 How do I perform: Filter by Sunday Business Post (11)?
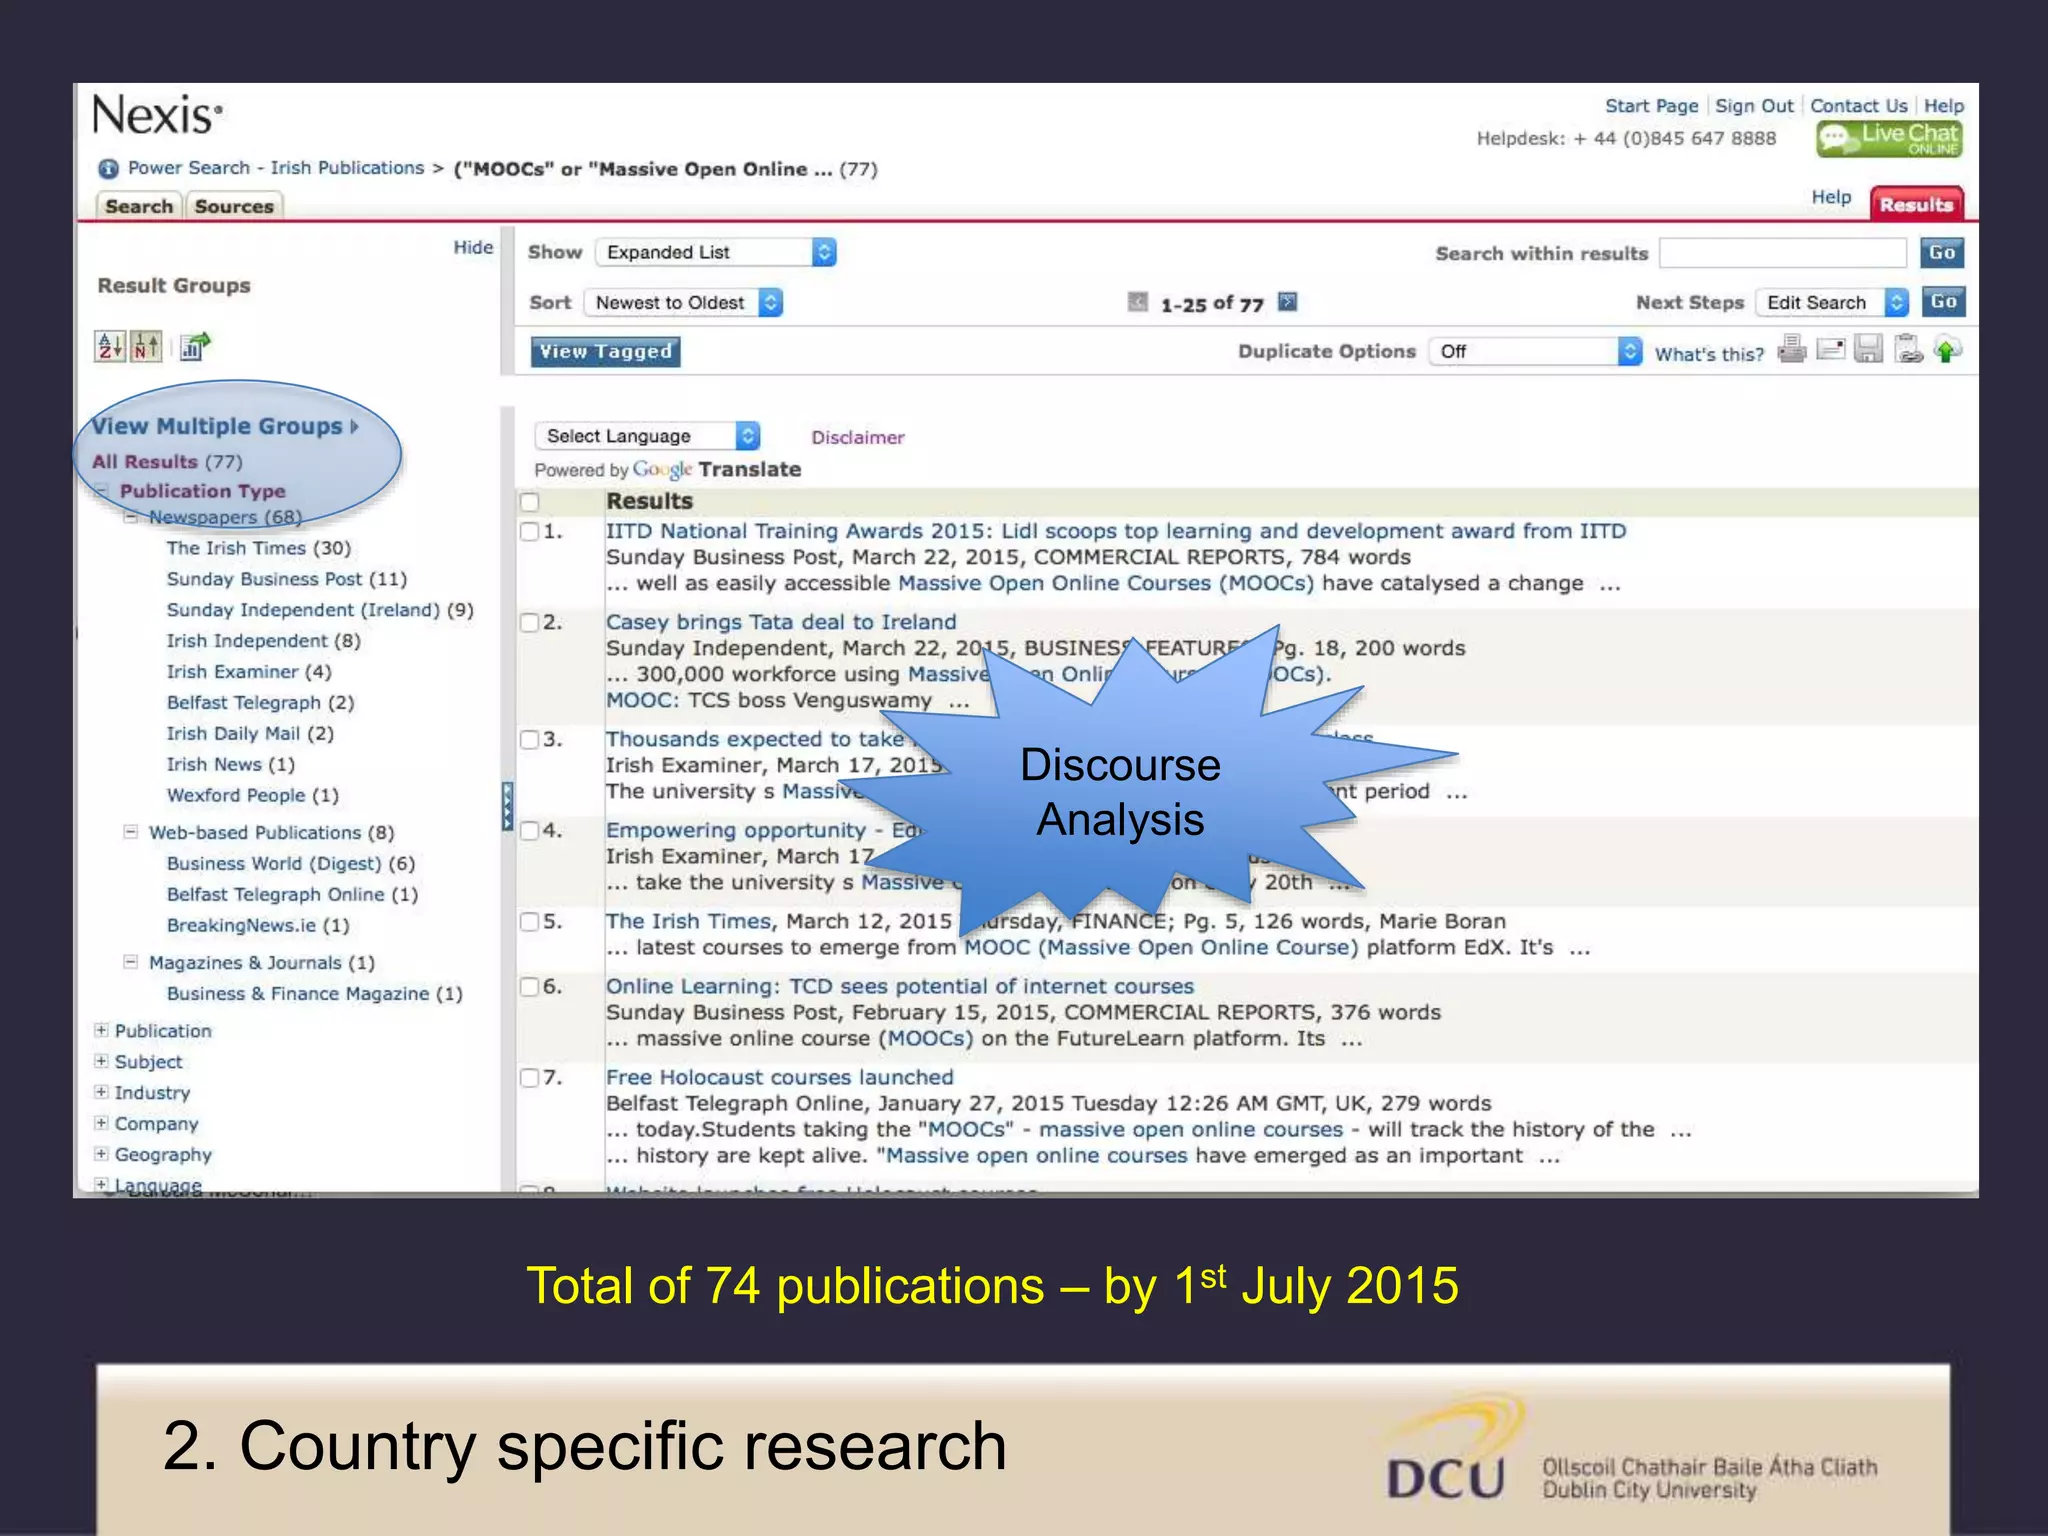287,579
